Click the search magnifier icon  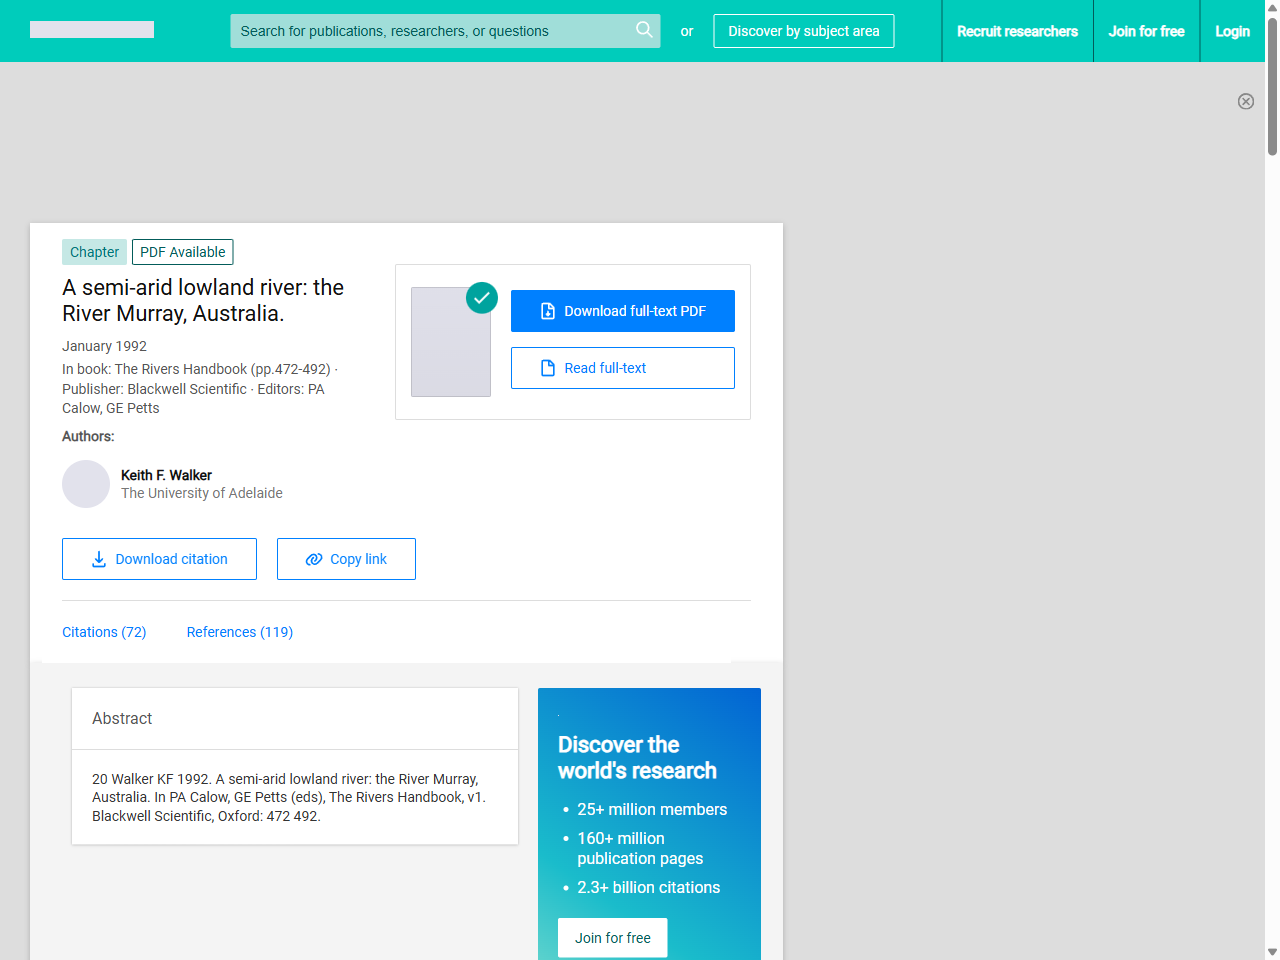pyautogui.click(x=644, y=30)
